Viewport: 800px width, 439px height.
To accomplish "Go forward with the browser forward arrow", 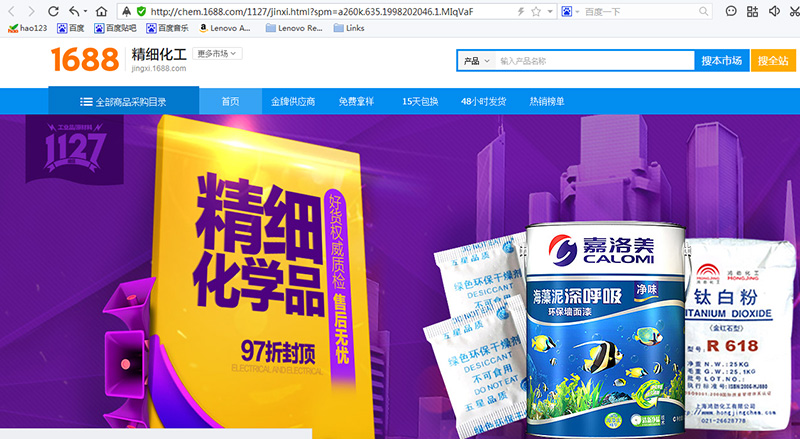I will click(x=32, y=11).
